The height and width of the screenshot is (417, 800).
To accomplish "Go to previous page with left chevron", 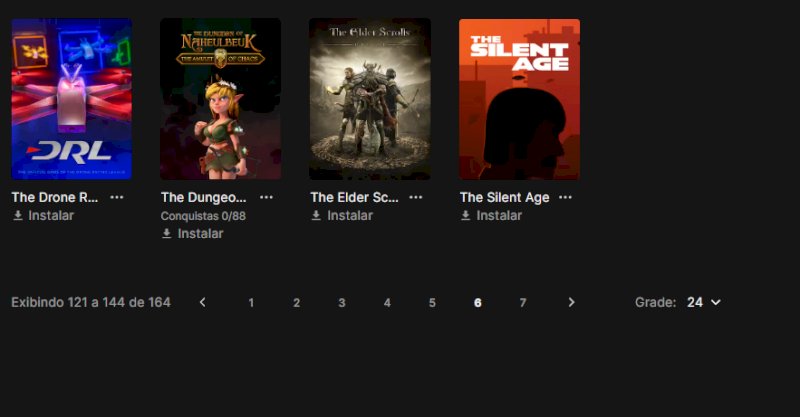I will click(x=203, y=302).
